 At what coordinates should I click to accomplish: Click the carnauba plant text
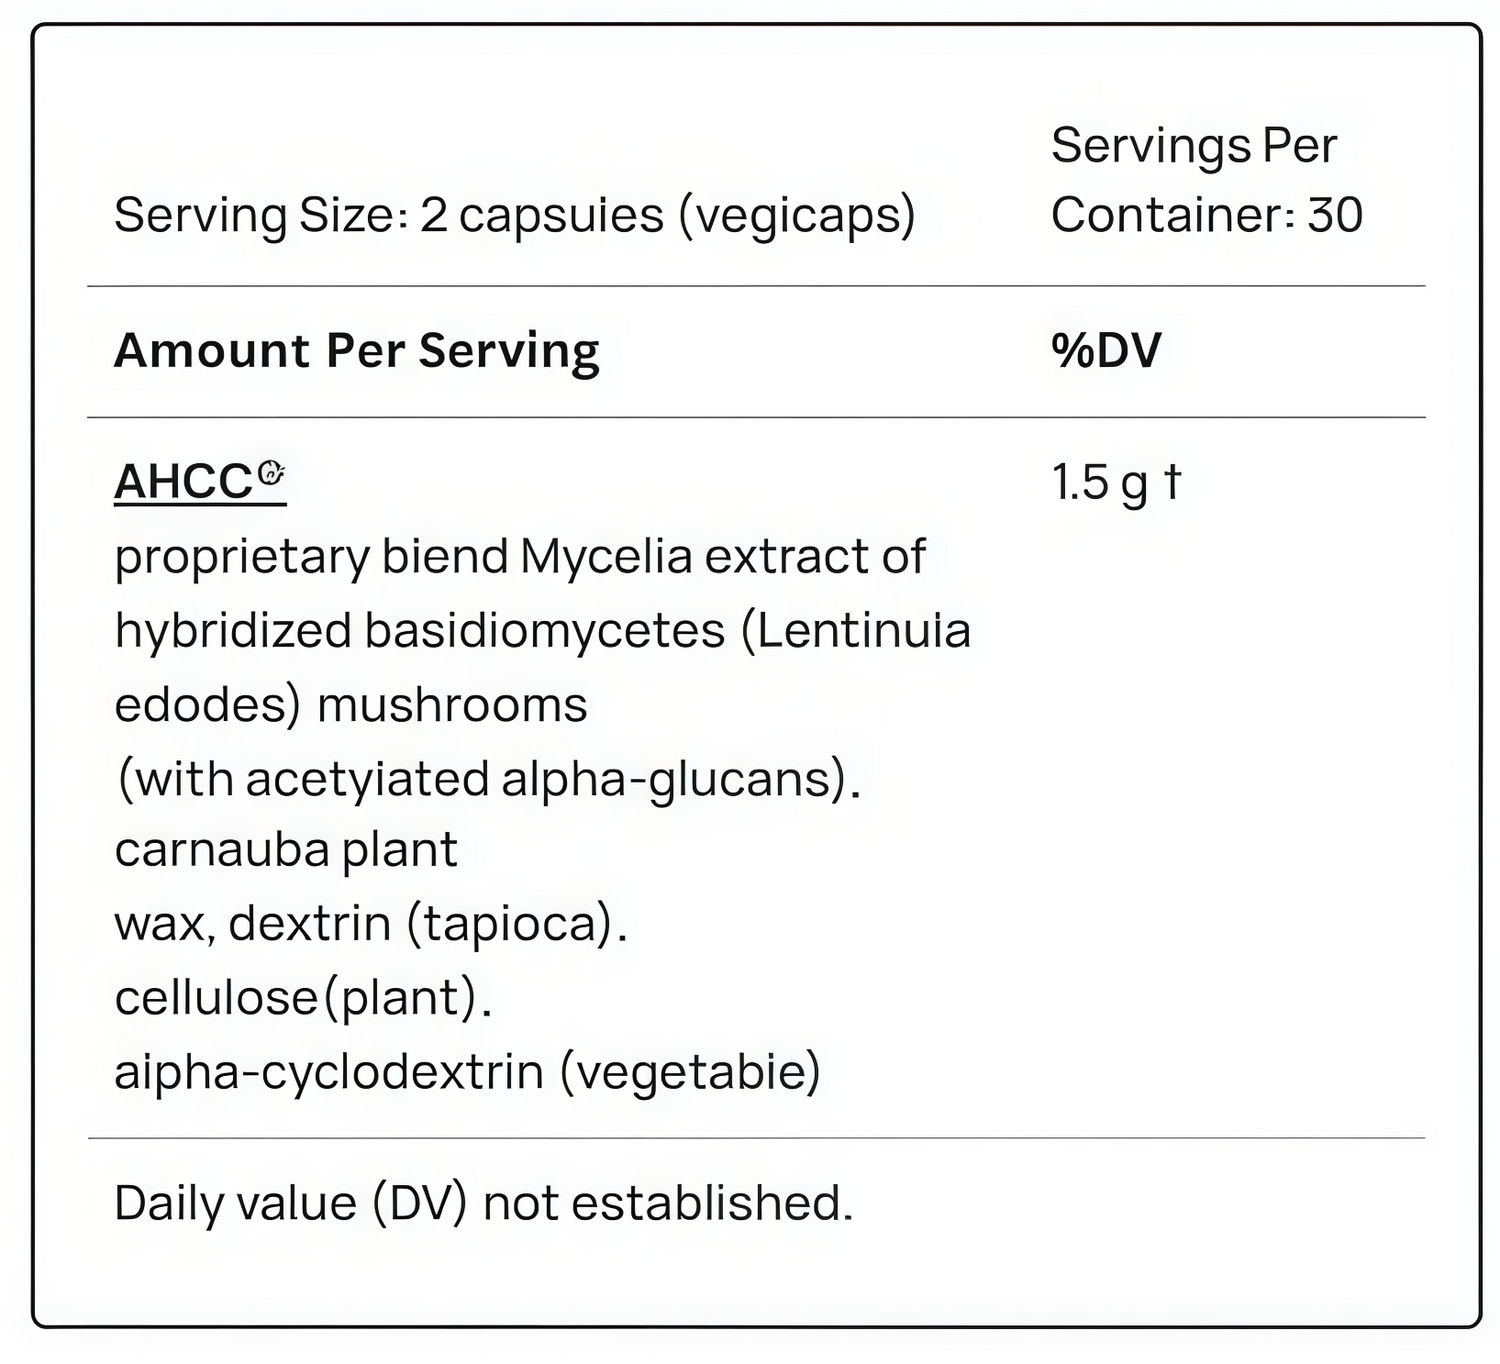[286, 850]
